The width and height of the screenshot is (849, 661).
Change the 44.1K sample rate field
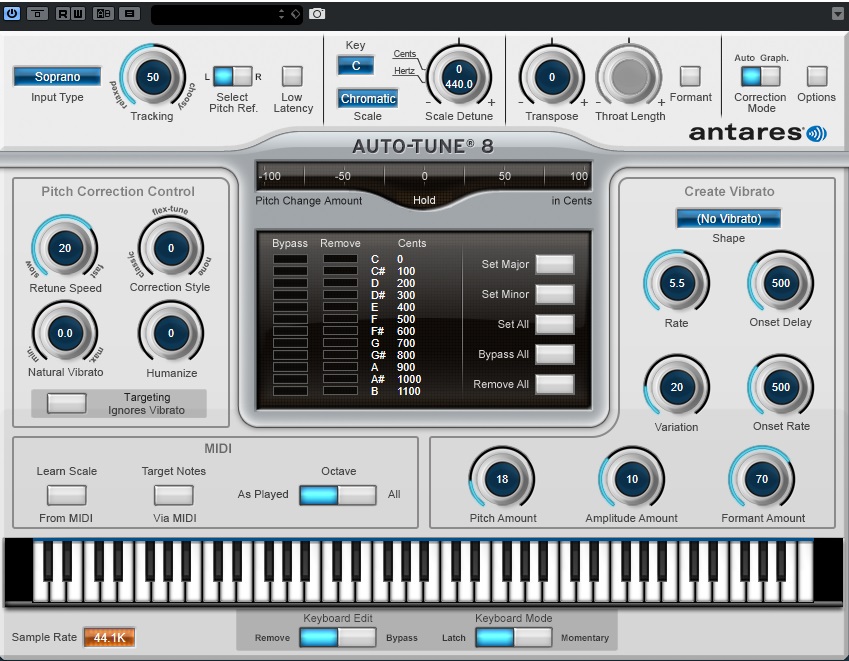point(109,637)
